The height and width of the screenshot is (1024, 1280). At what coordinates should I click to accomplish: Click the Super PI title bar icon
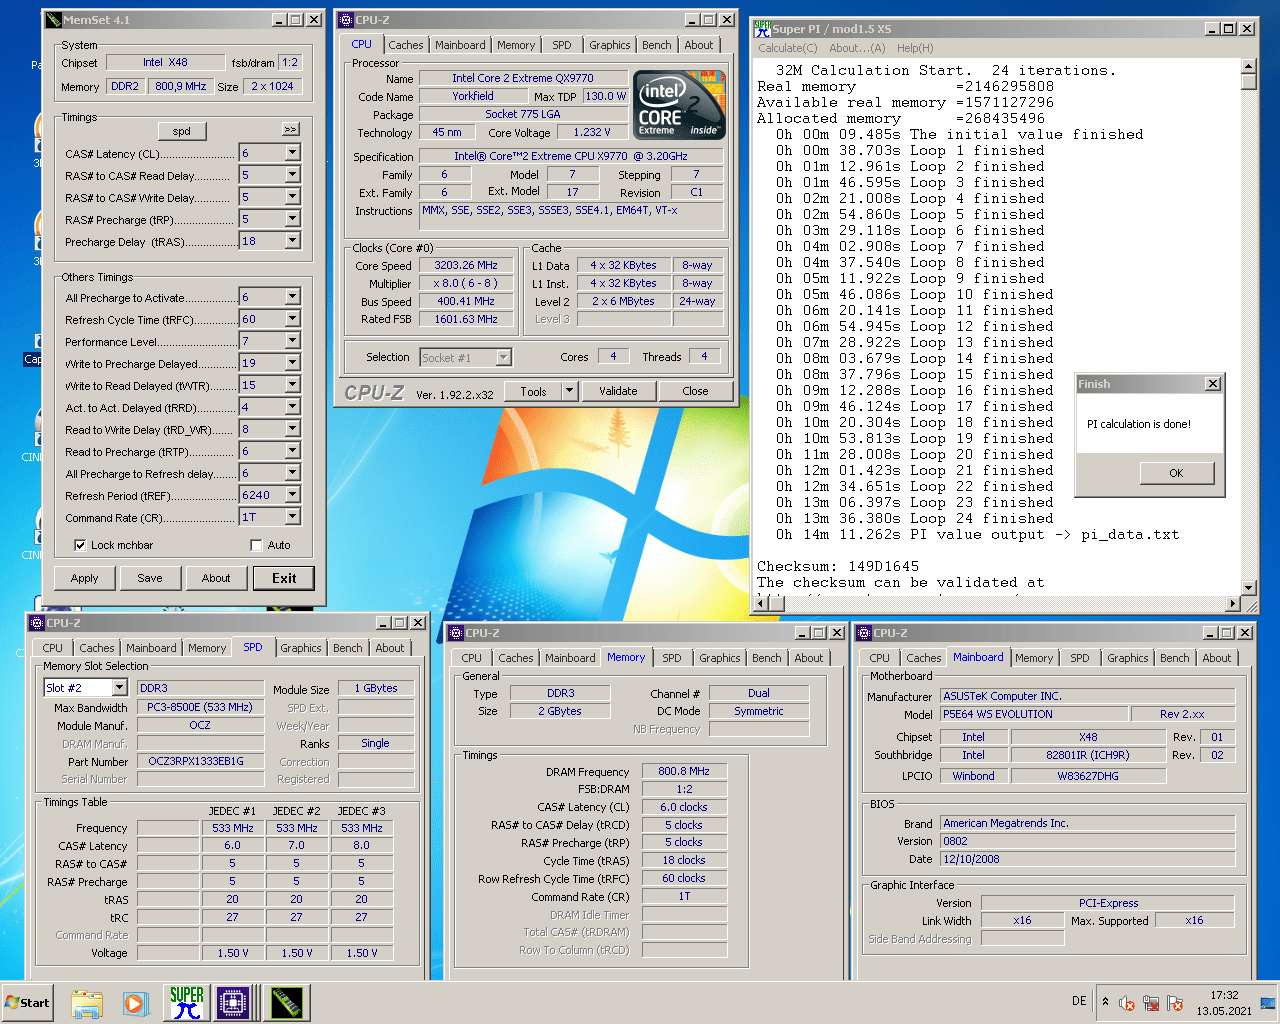tap(763, 28)
